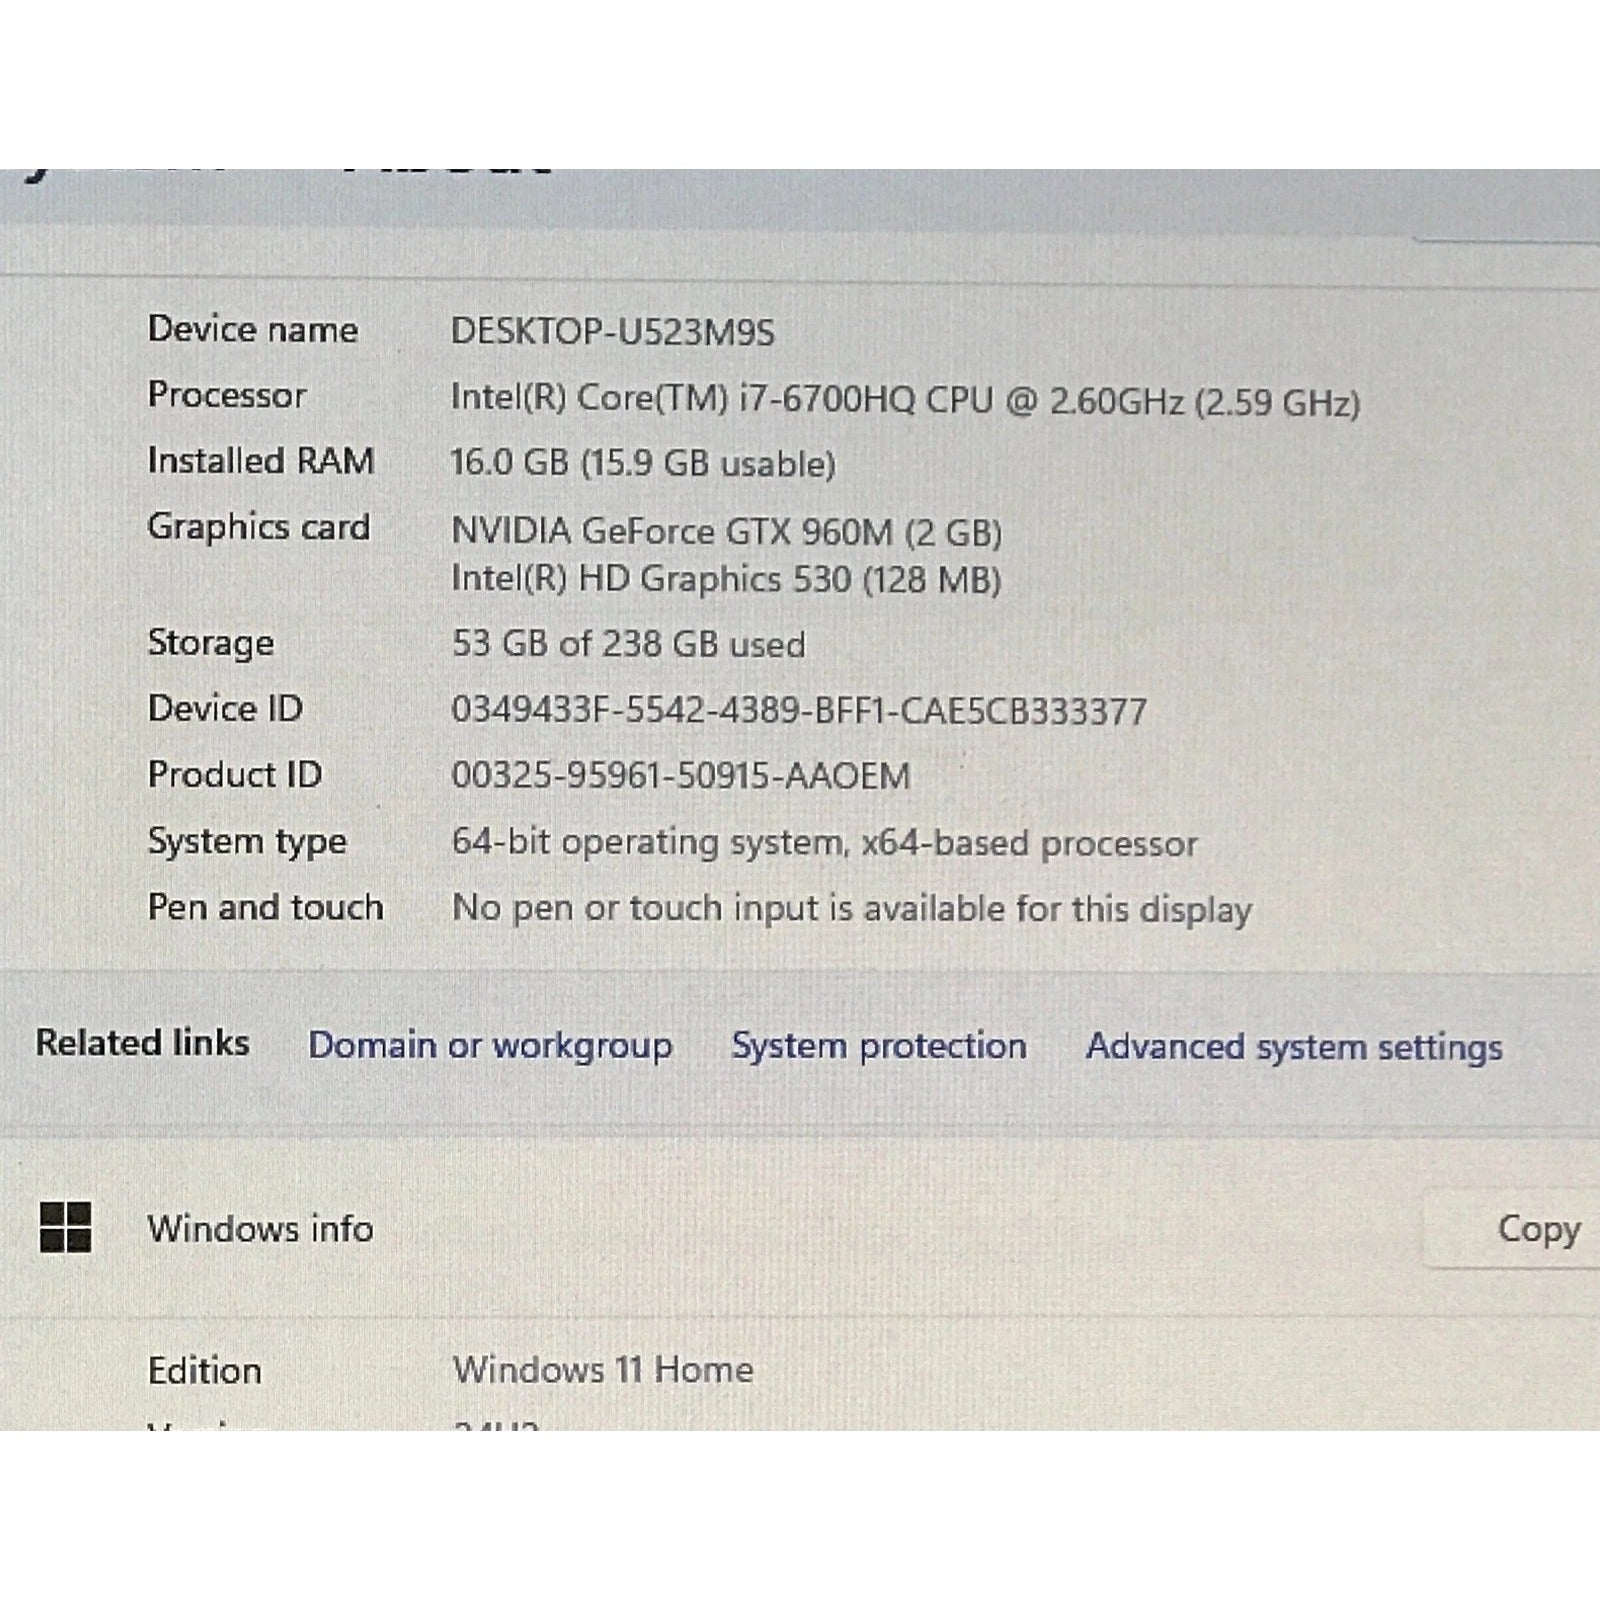The width and height of the screenshot is (1600, 1600).
Task: Click the No pen or touch input text
Action: (x=852, y=909)
